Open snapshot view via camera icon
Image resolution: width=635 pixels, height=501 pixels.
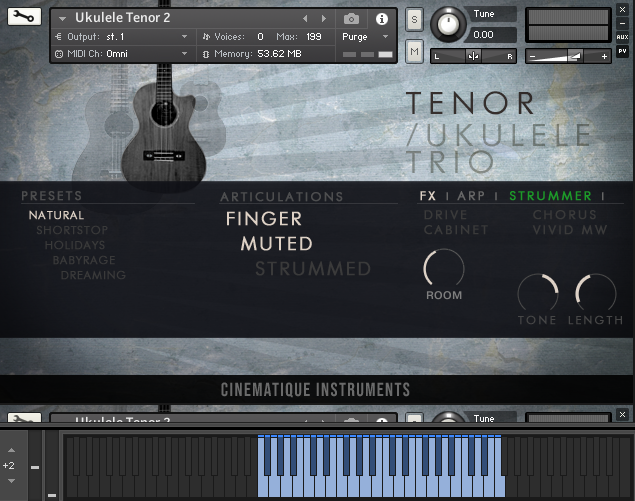[x=351, y=19]
